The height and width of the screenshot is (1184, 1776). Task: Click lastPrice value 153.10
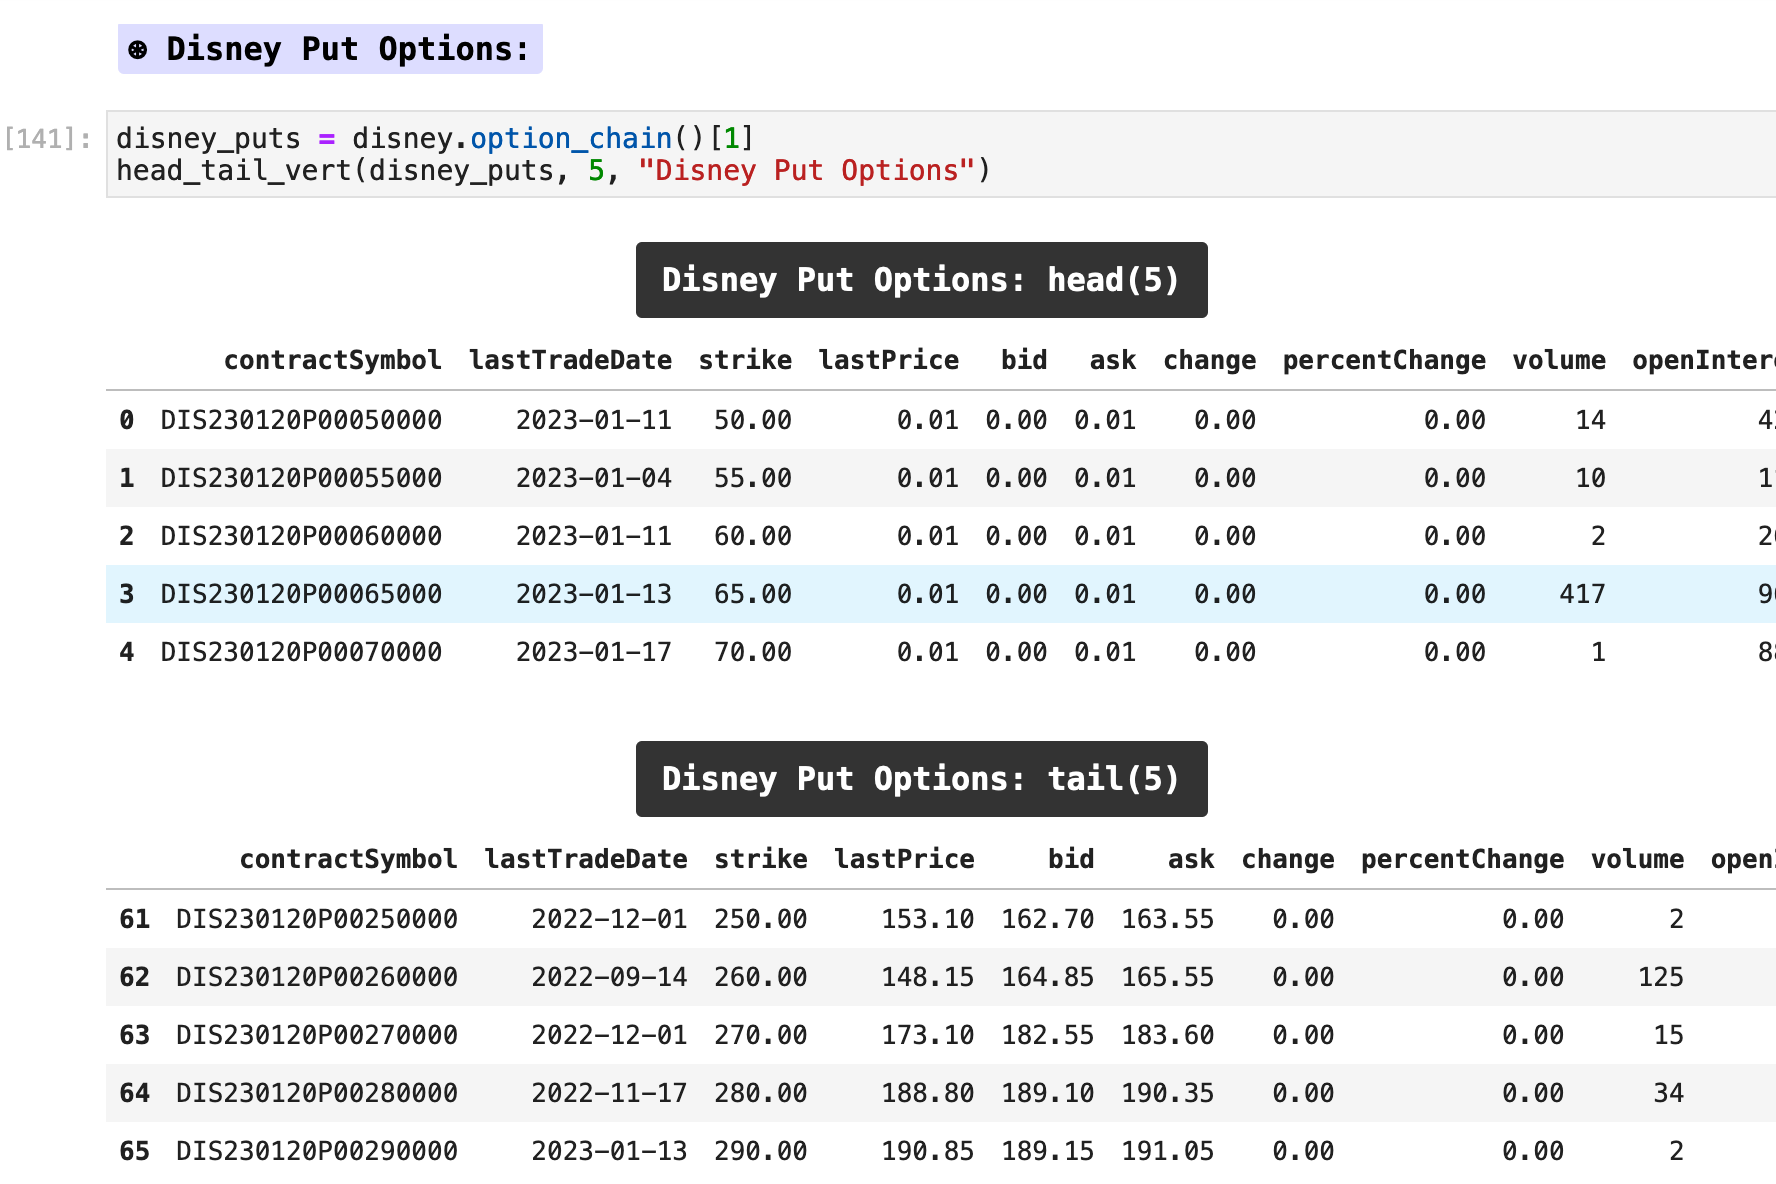click(x=928, y=919)
